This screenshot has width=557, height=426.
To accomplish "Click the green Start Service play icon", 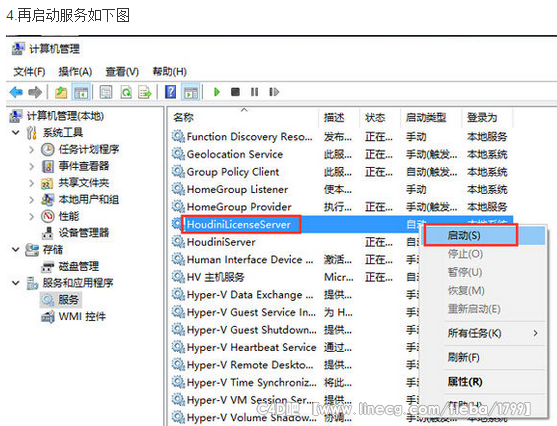I will (217, 92).
